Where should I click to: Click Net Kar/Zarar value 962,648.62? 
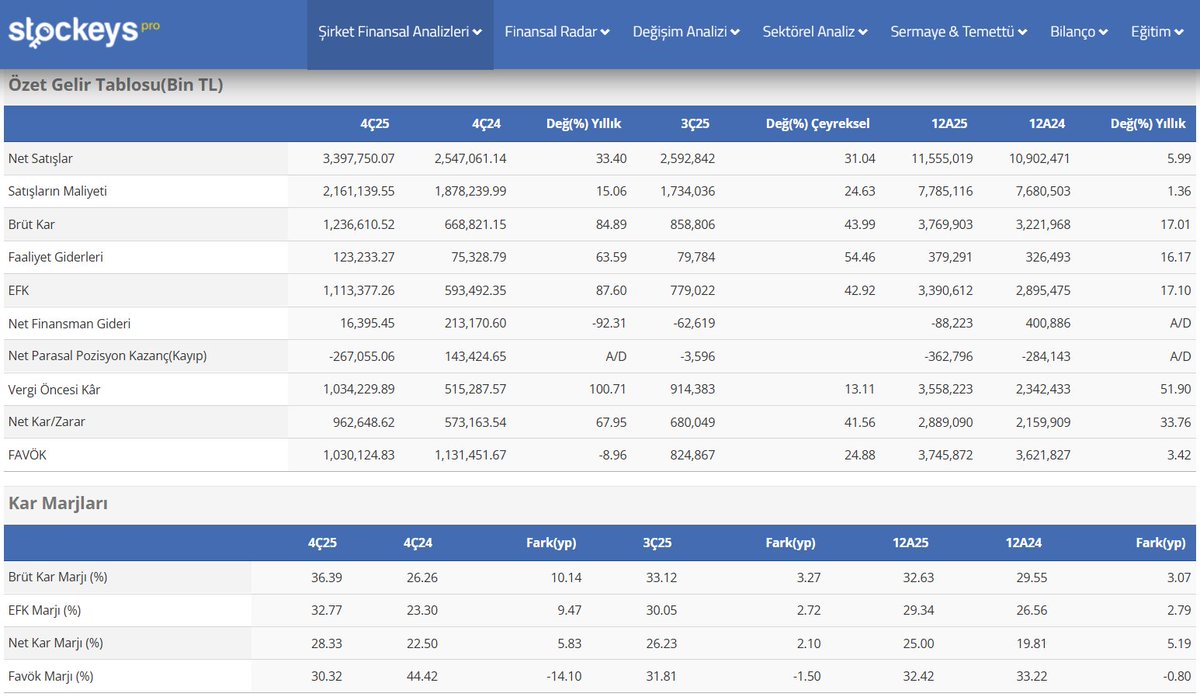[364, 422]
